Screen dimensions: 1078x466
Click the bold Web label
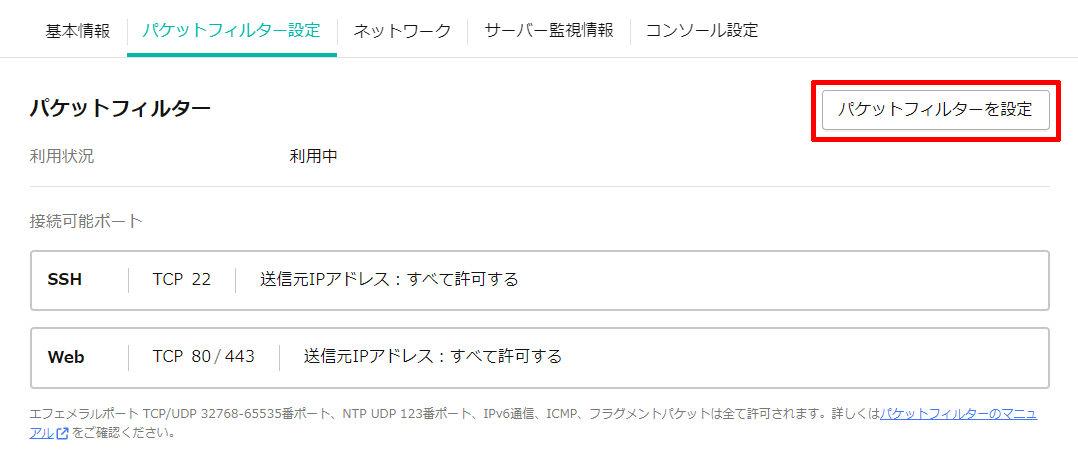(x=66, y=357)
